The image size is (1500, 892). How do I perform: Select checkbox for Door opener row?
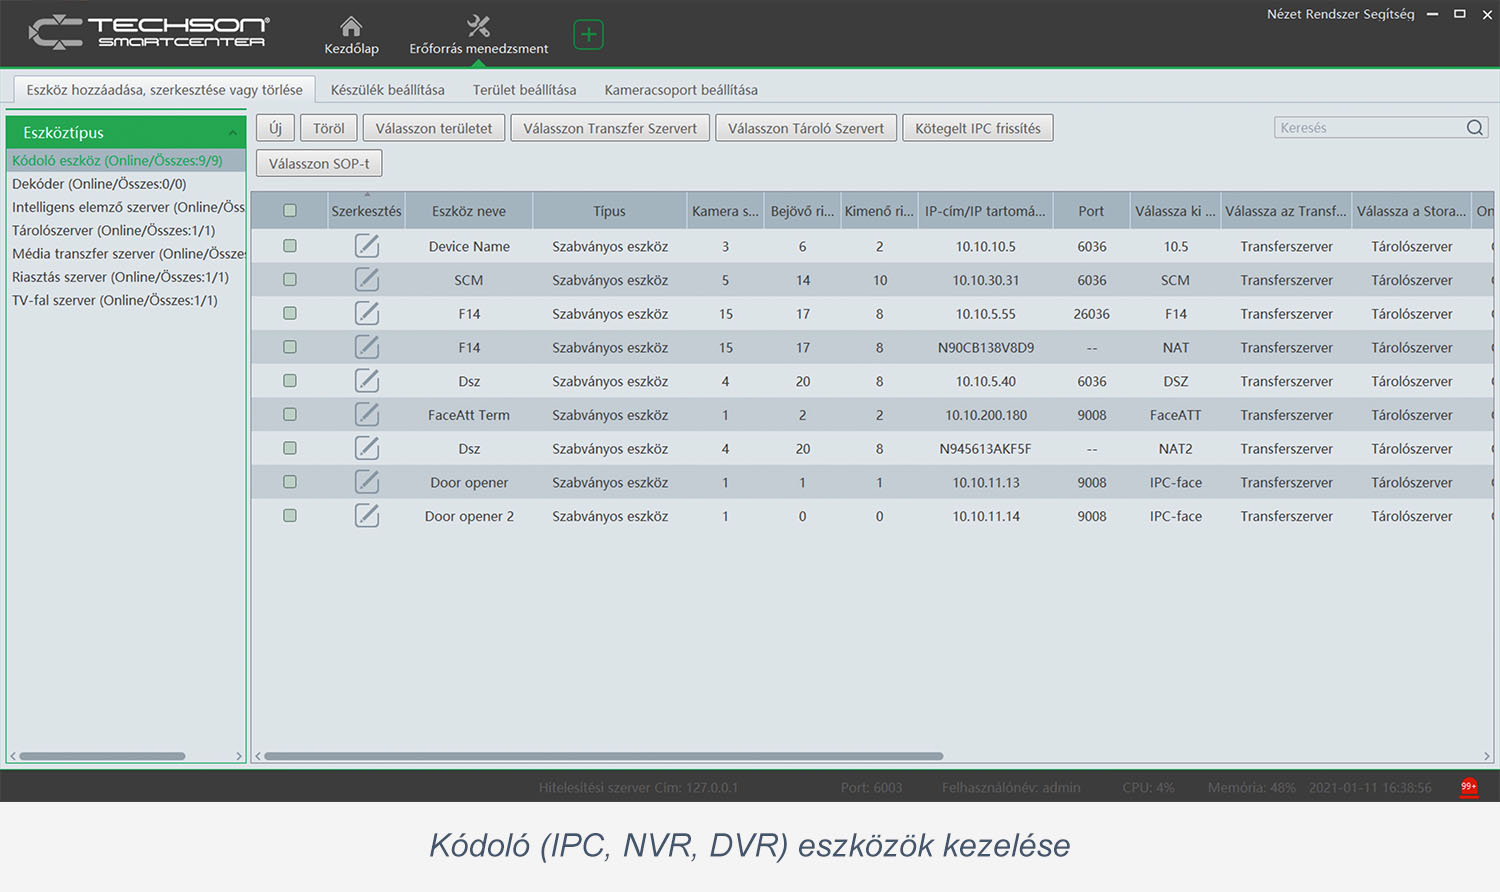(290, 482)
